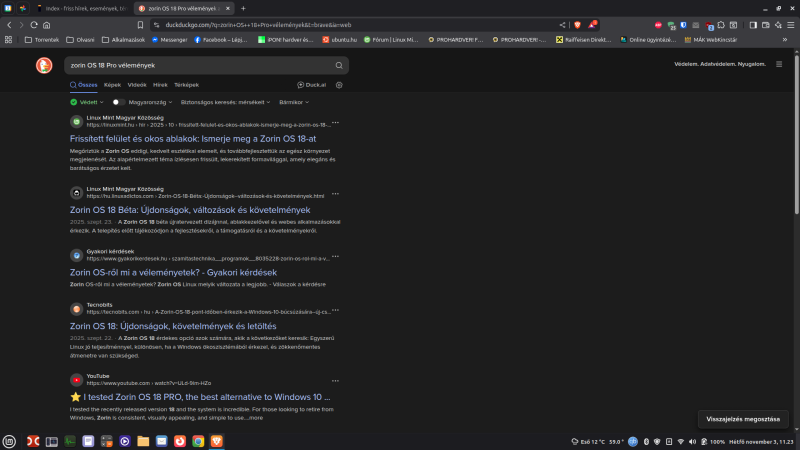Screen dimensions: 800x450
Task: Select the Térképek results tab
Action: [x=186, y=85]
